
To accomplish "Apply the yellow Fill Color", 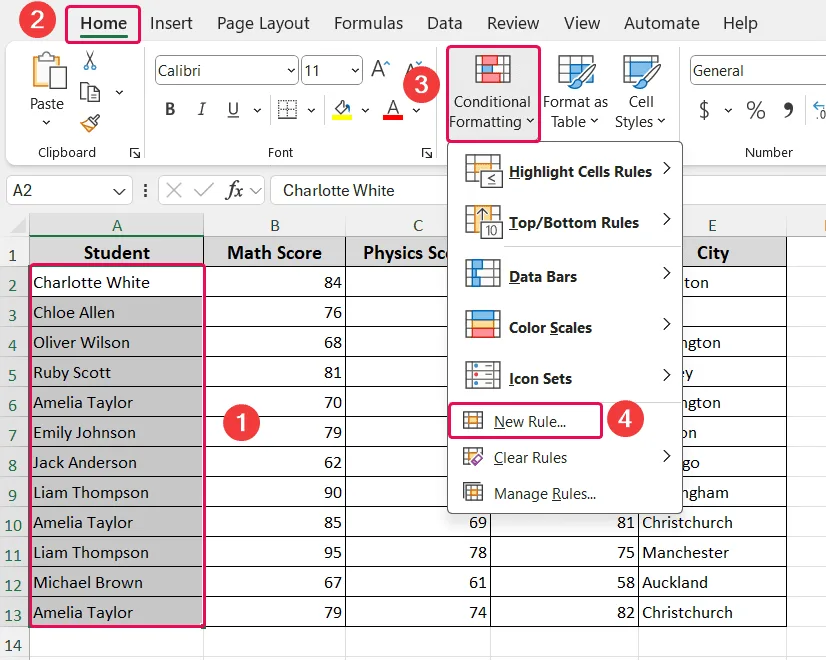I will 342,110.
